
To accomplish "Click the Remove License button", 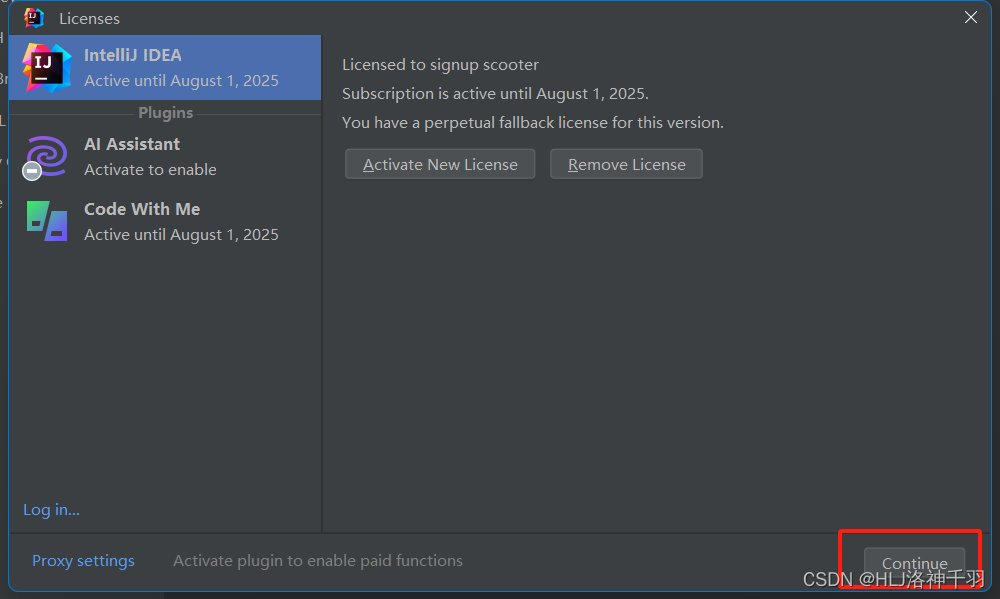I will pyautogui.click(x=626, y=164).
